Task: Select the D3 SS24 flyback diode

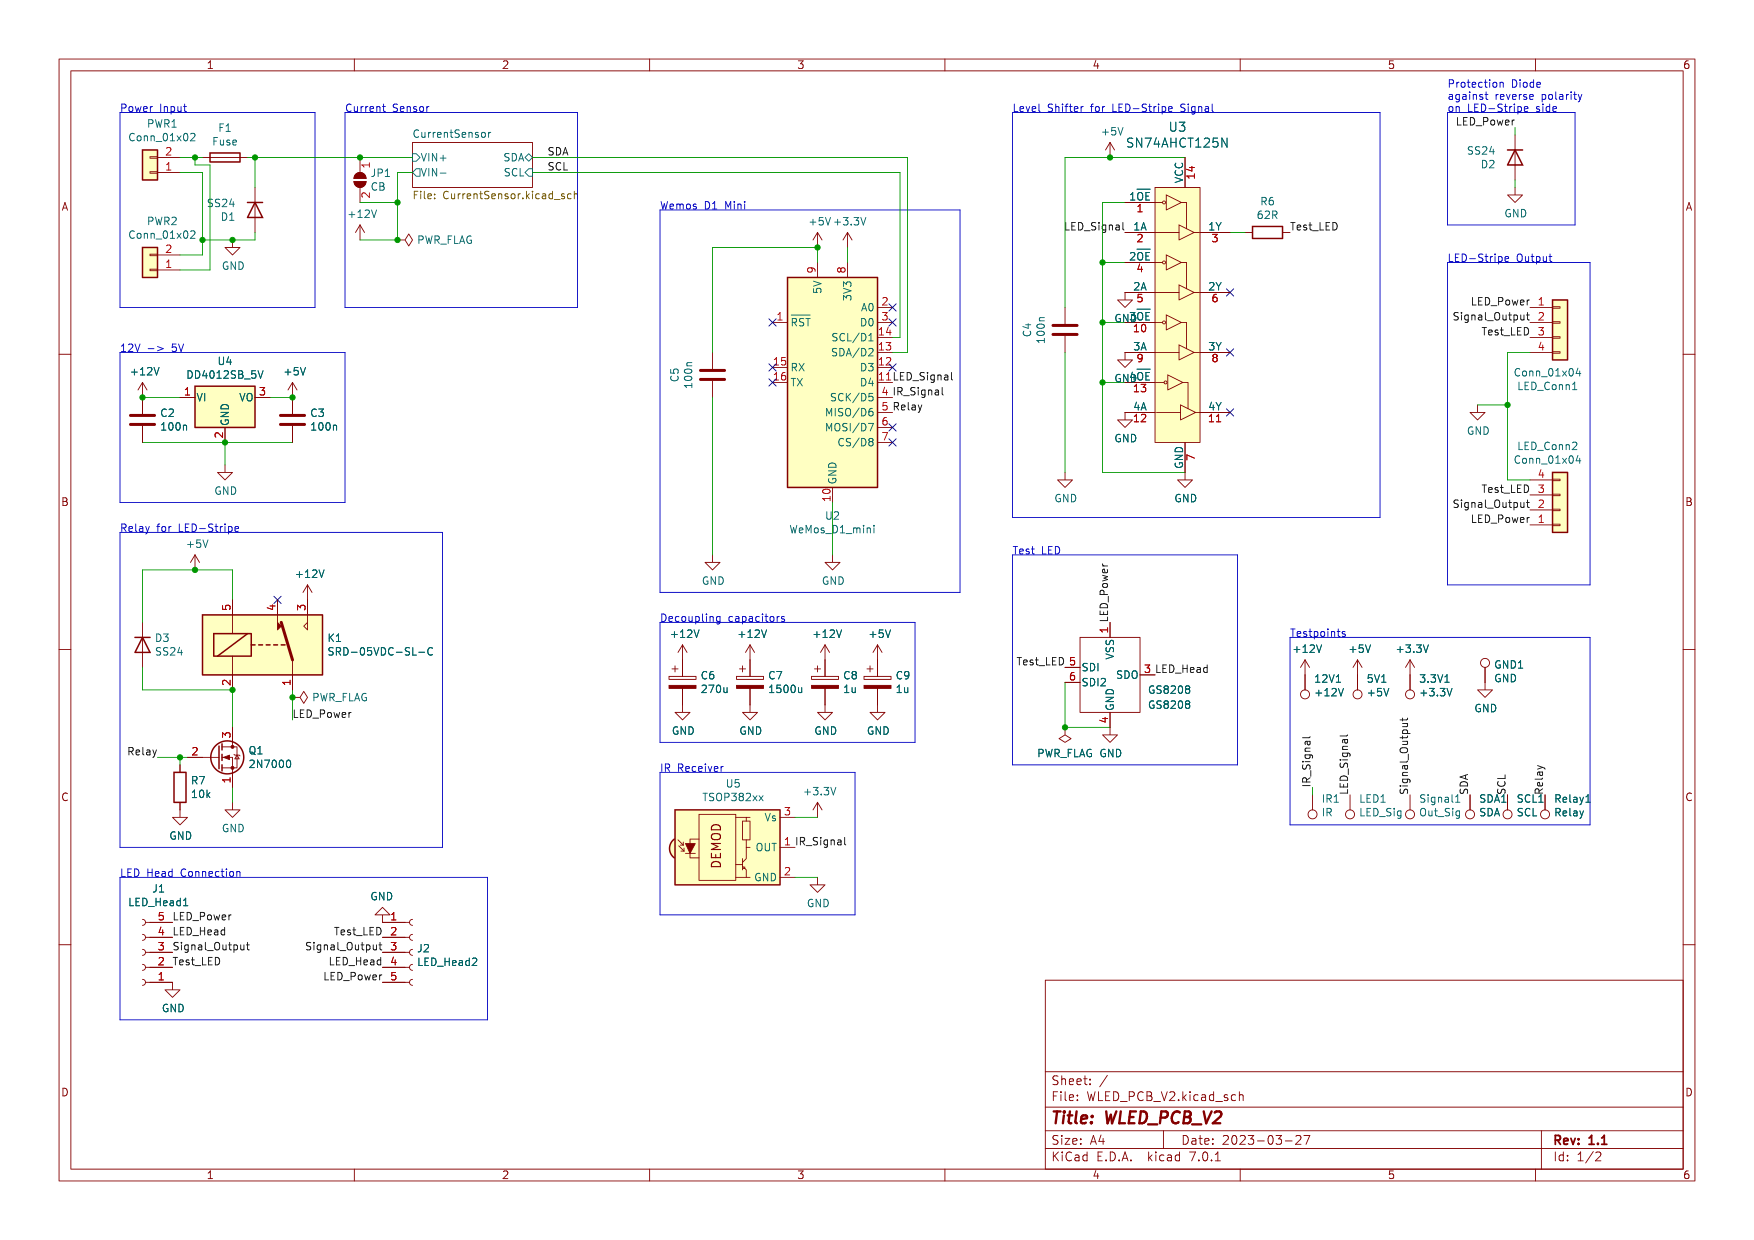Action: click(x=143, y=645)
